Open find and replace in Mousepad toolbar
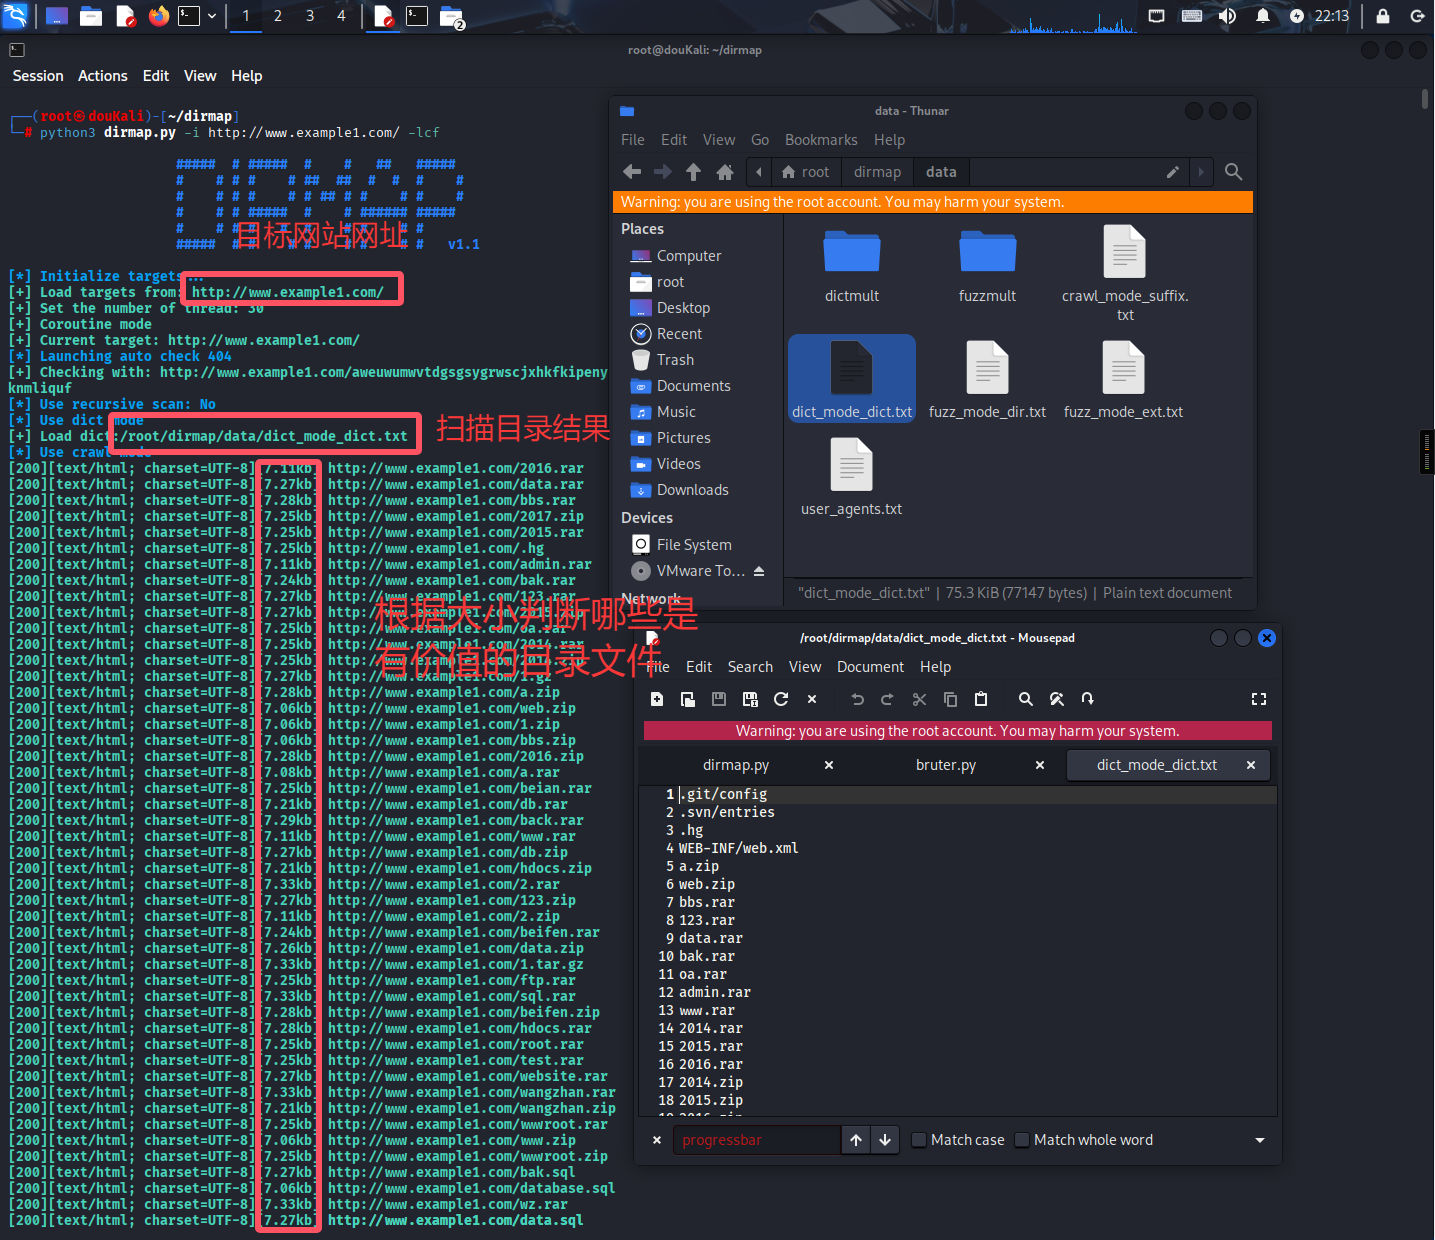Screen dimensions: 1435x1240 click(x=1056, y=699)
